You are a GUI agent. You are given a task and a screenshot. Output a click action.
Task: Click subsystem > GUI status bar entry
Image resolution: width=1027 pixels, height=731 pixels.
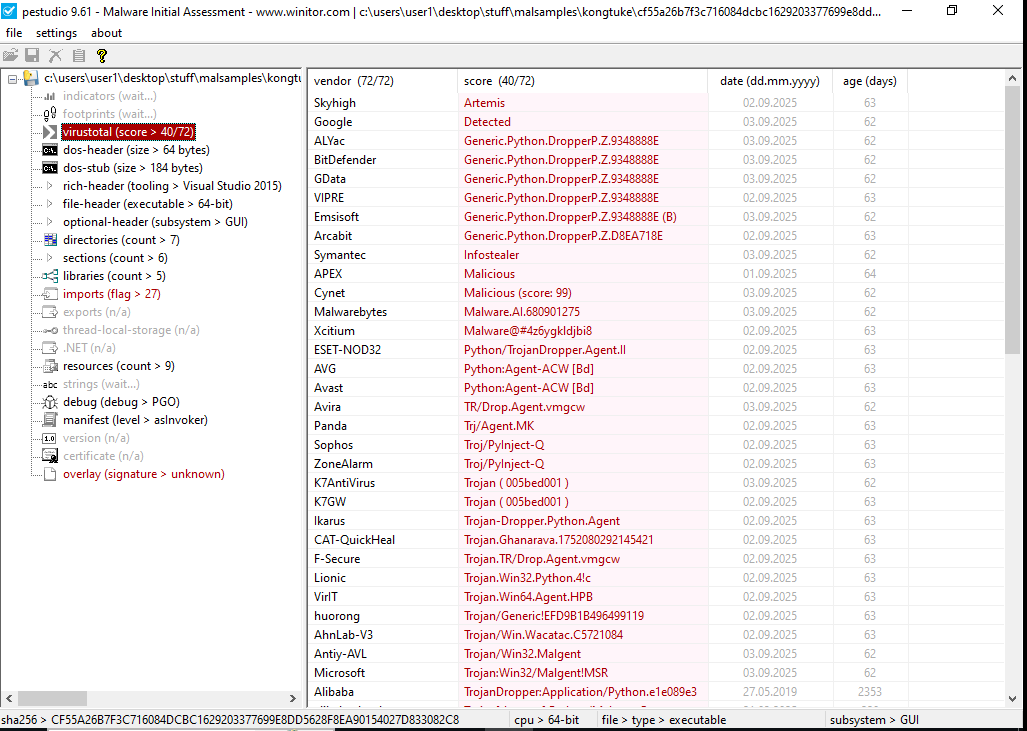(874, 720)
